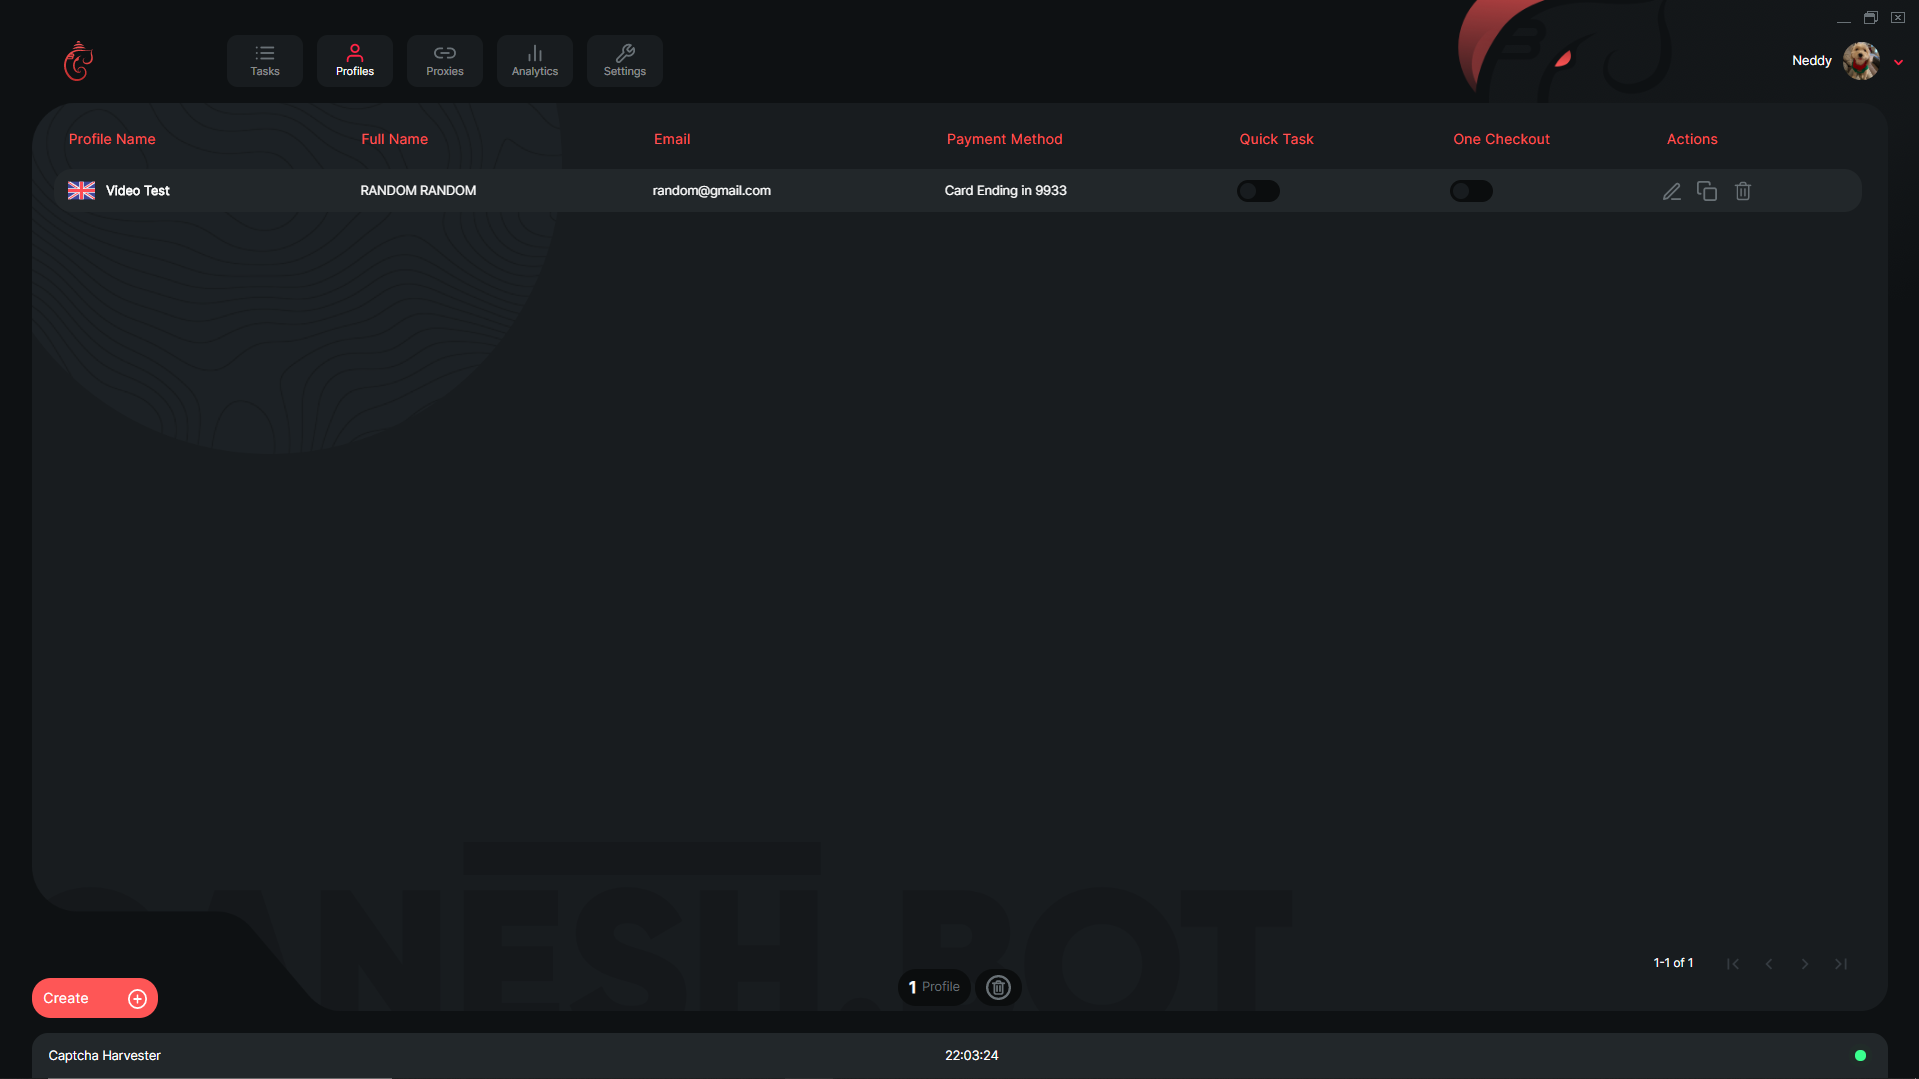Open the Settings tab
Viewport: 1919px width, 1079px height.
625,61
